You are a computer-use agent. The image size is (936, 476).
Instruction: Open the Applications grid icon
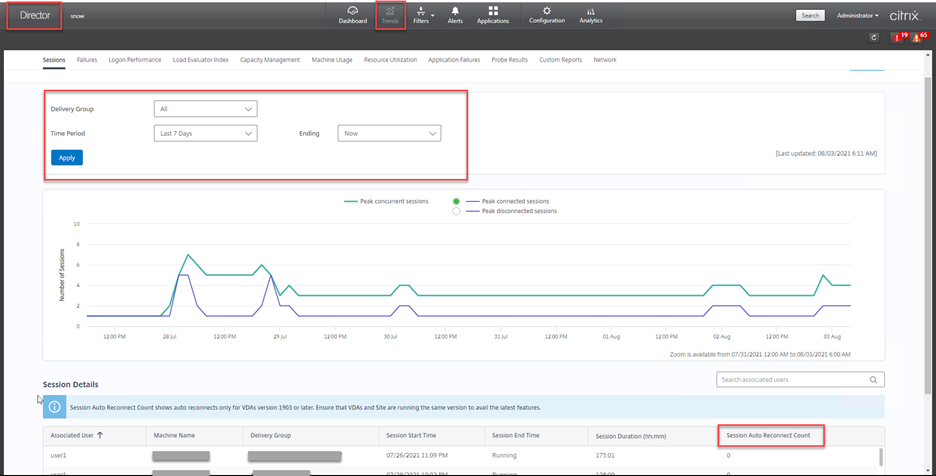coord(493,14)
